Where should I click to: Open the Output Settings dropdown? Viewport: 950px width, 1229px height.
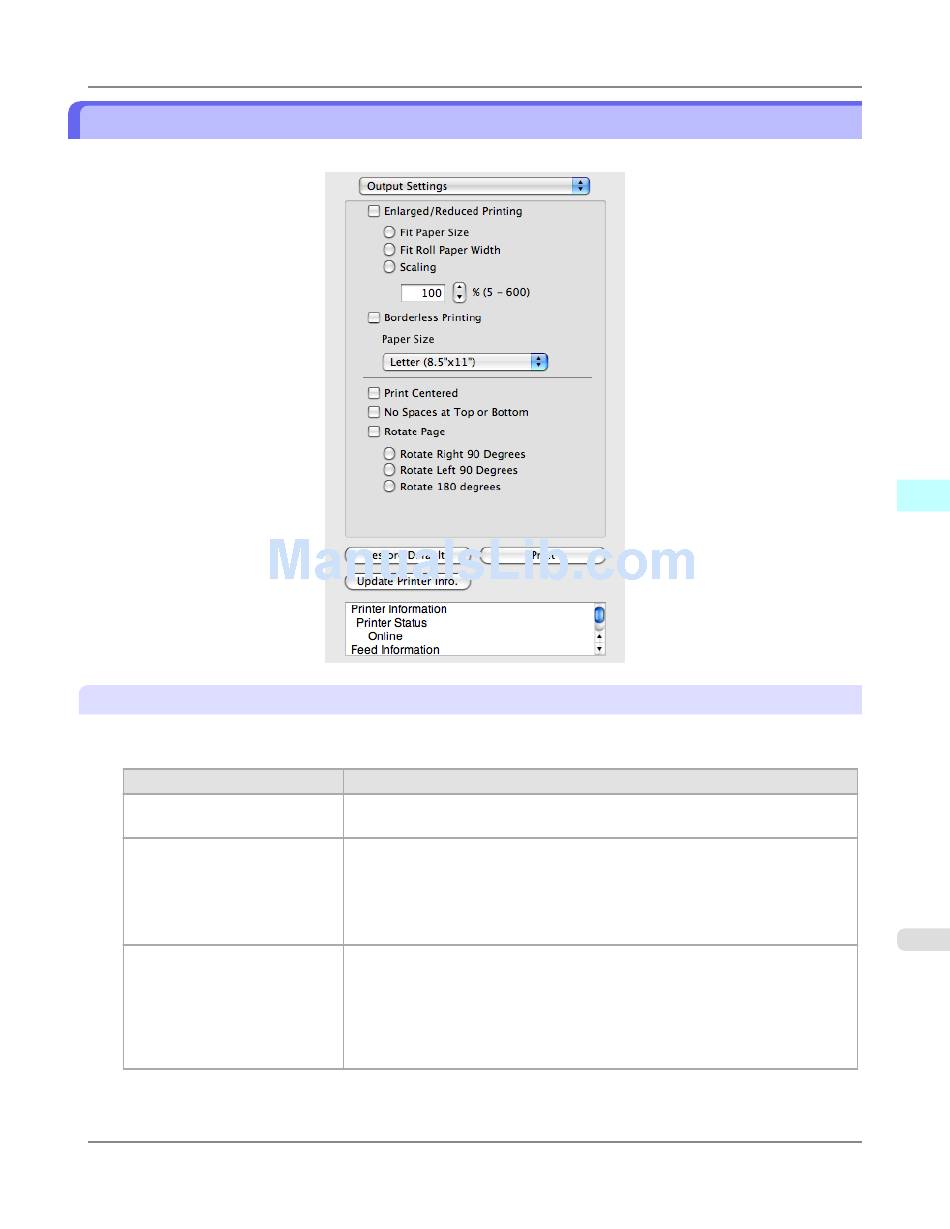pyautogui.click(x=474, y=186)
